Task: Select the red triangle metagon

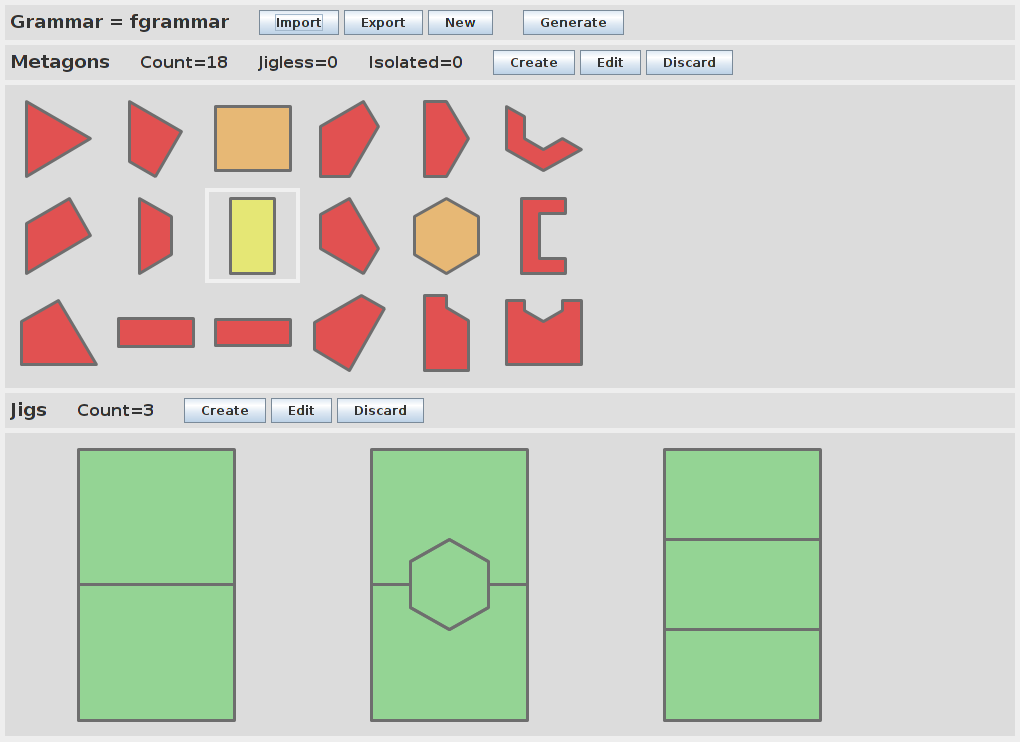Action: 50,139
